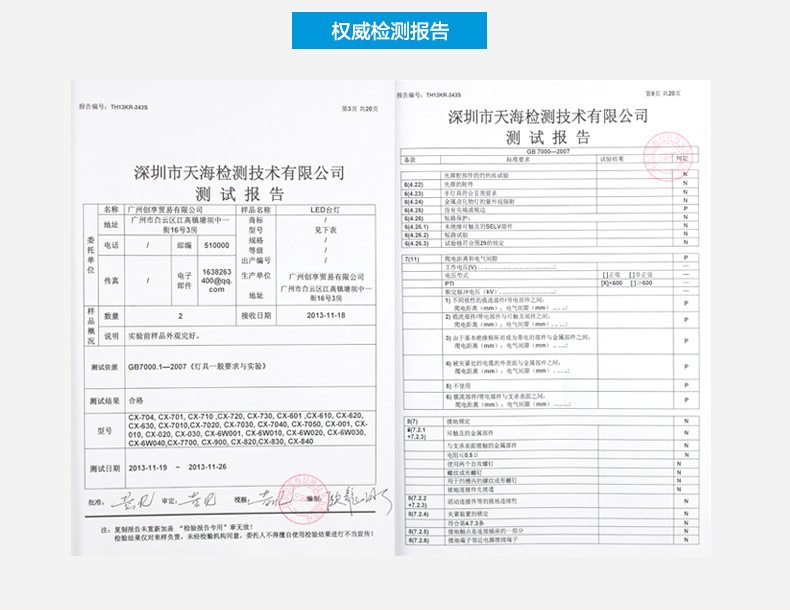The height and width of the screenshot is (610, 790).
Task: Click the 试验结果 column header
Action: [x=612, y=159]
